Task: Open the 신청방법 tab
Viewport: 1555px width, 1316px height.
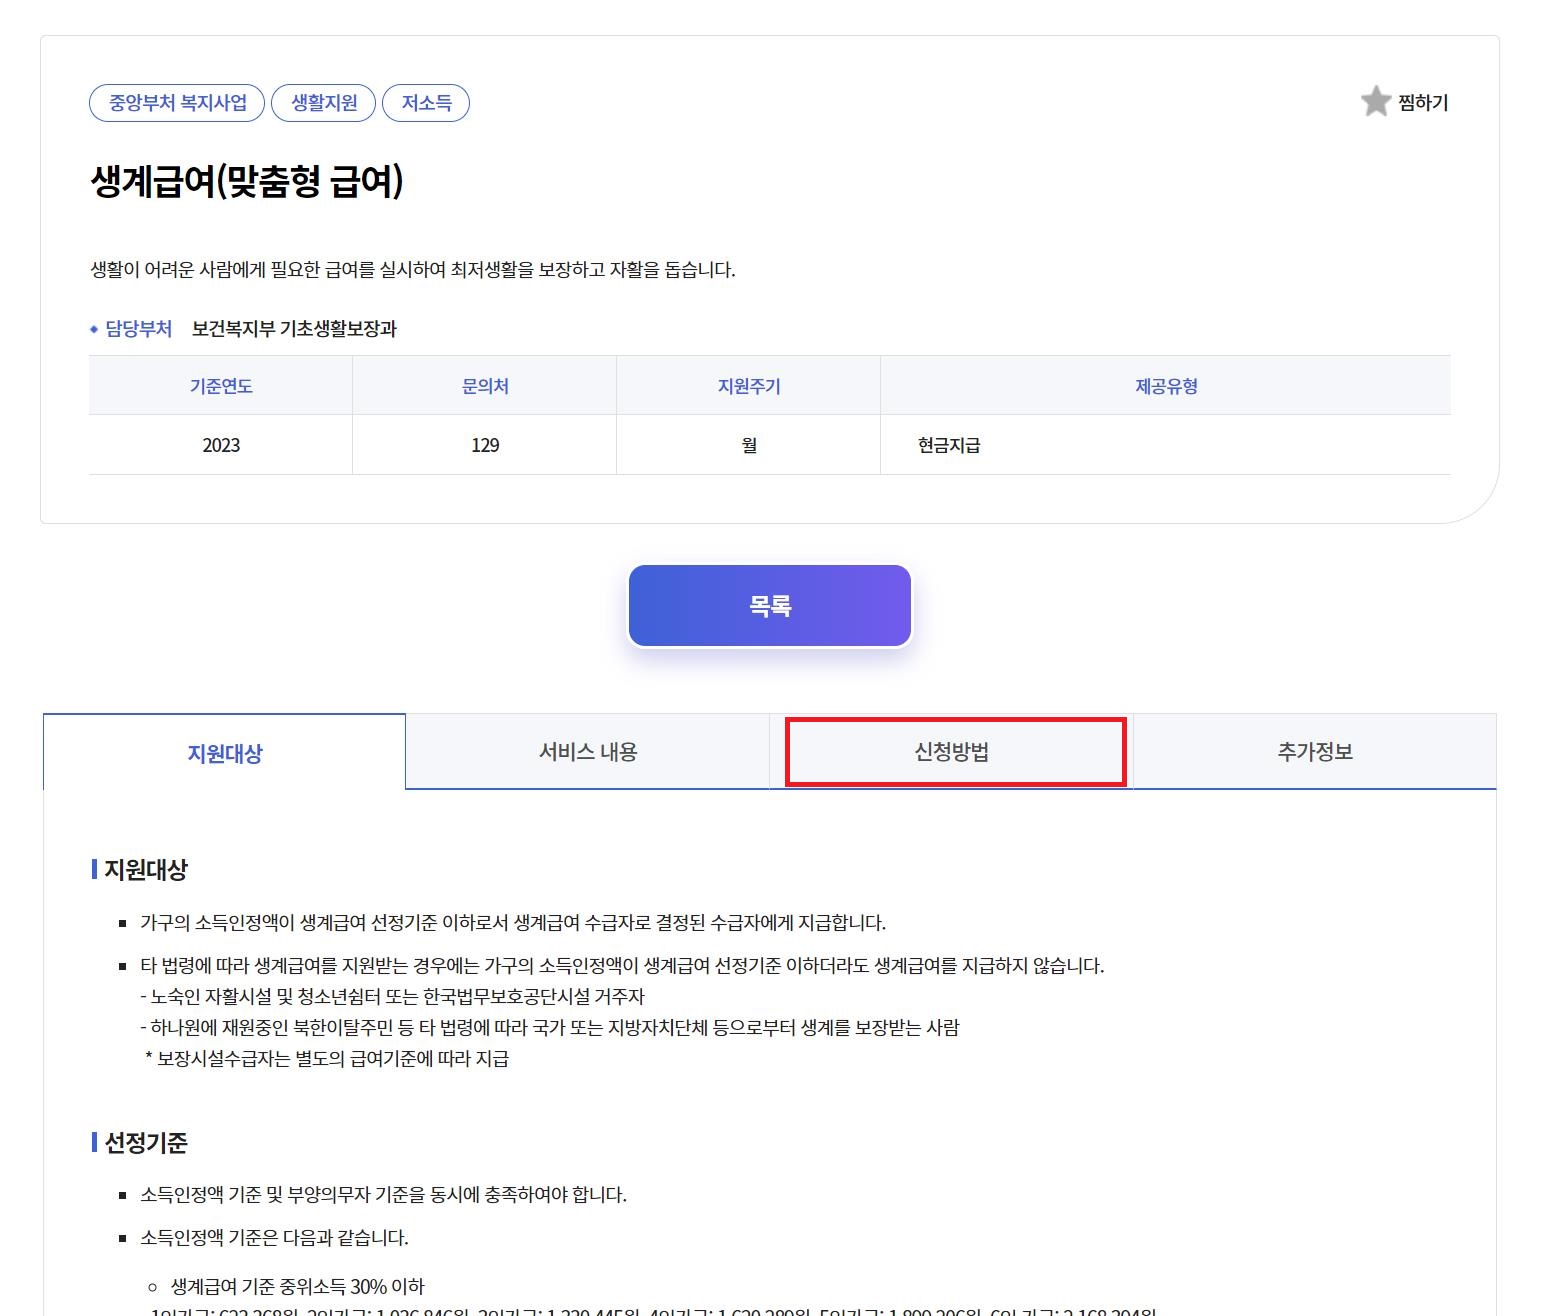Action: tap(952, 751)
